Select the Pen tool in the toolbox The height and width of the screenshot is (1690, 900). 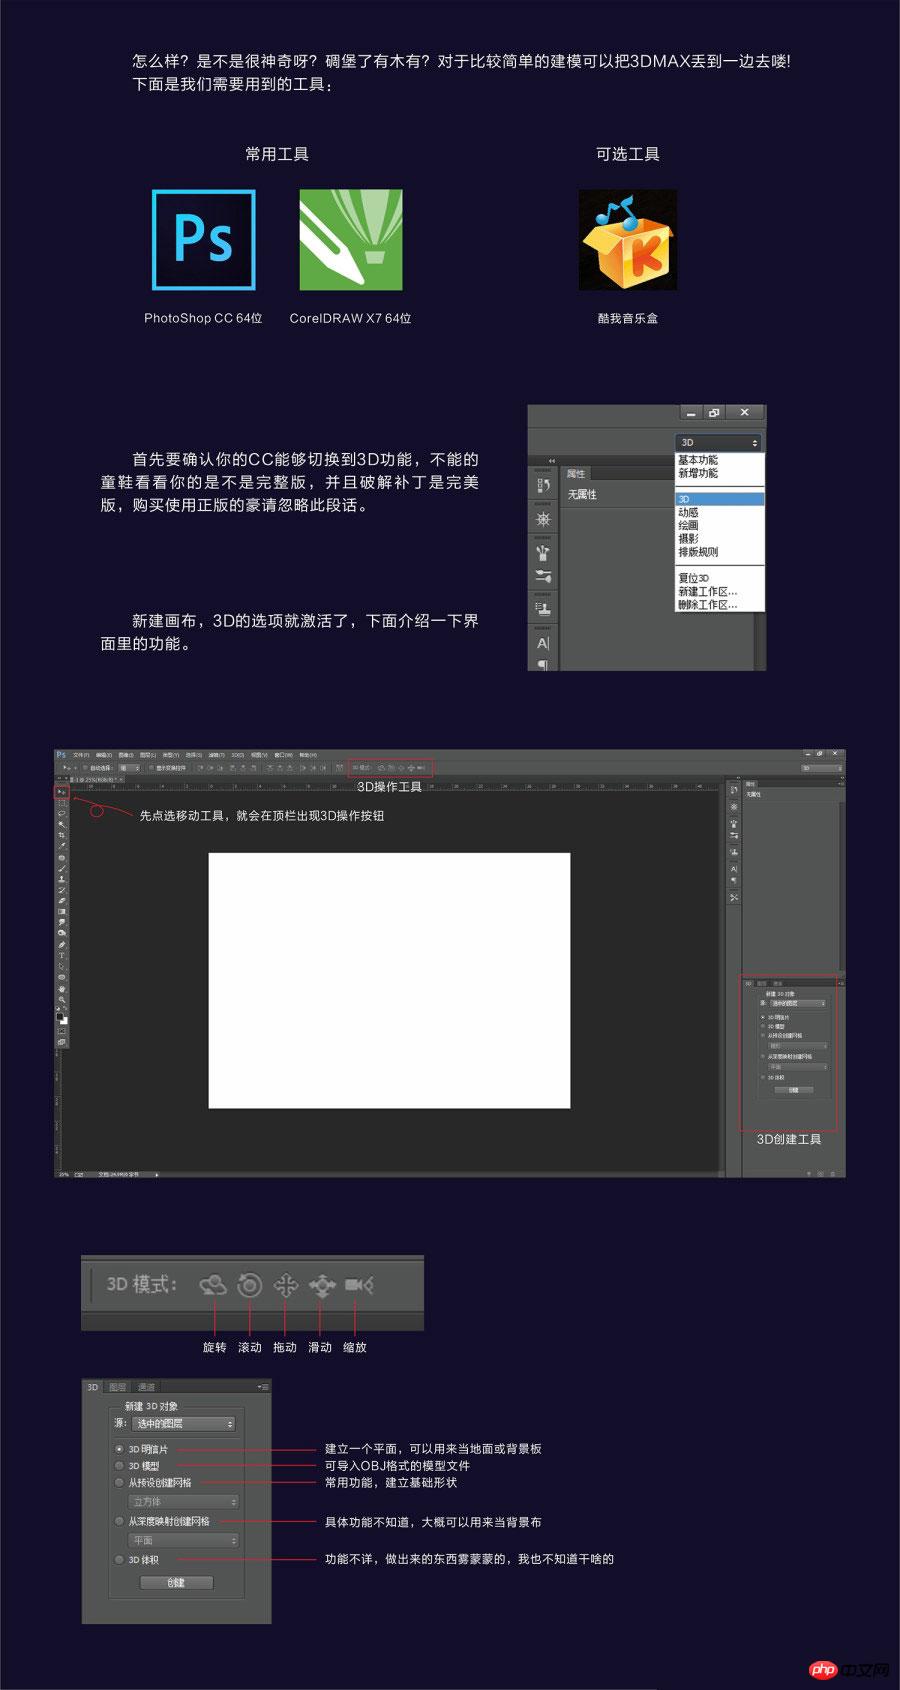62,944
